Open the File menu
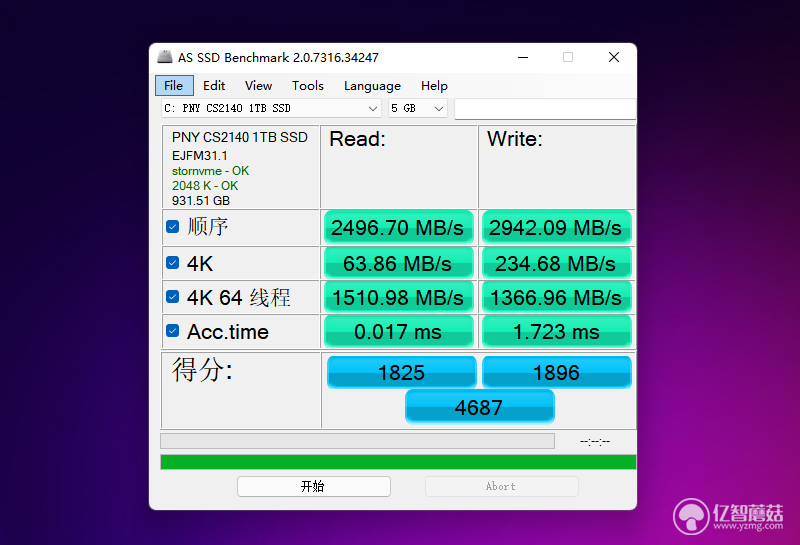Viewport: 800px width, 545px height. click(x=174, y=86)
